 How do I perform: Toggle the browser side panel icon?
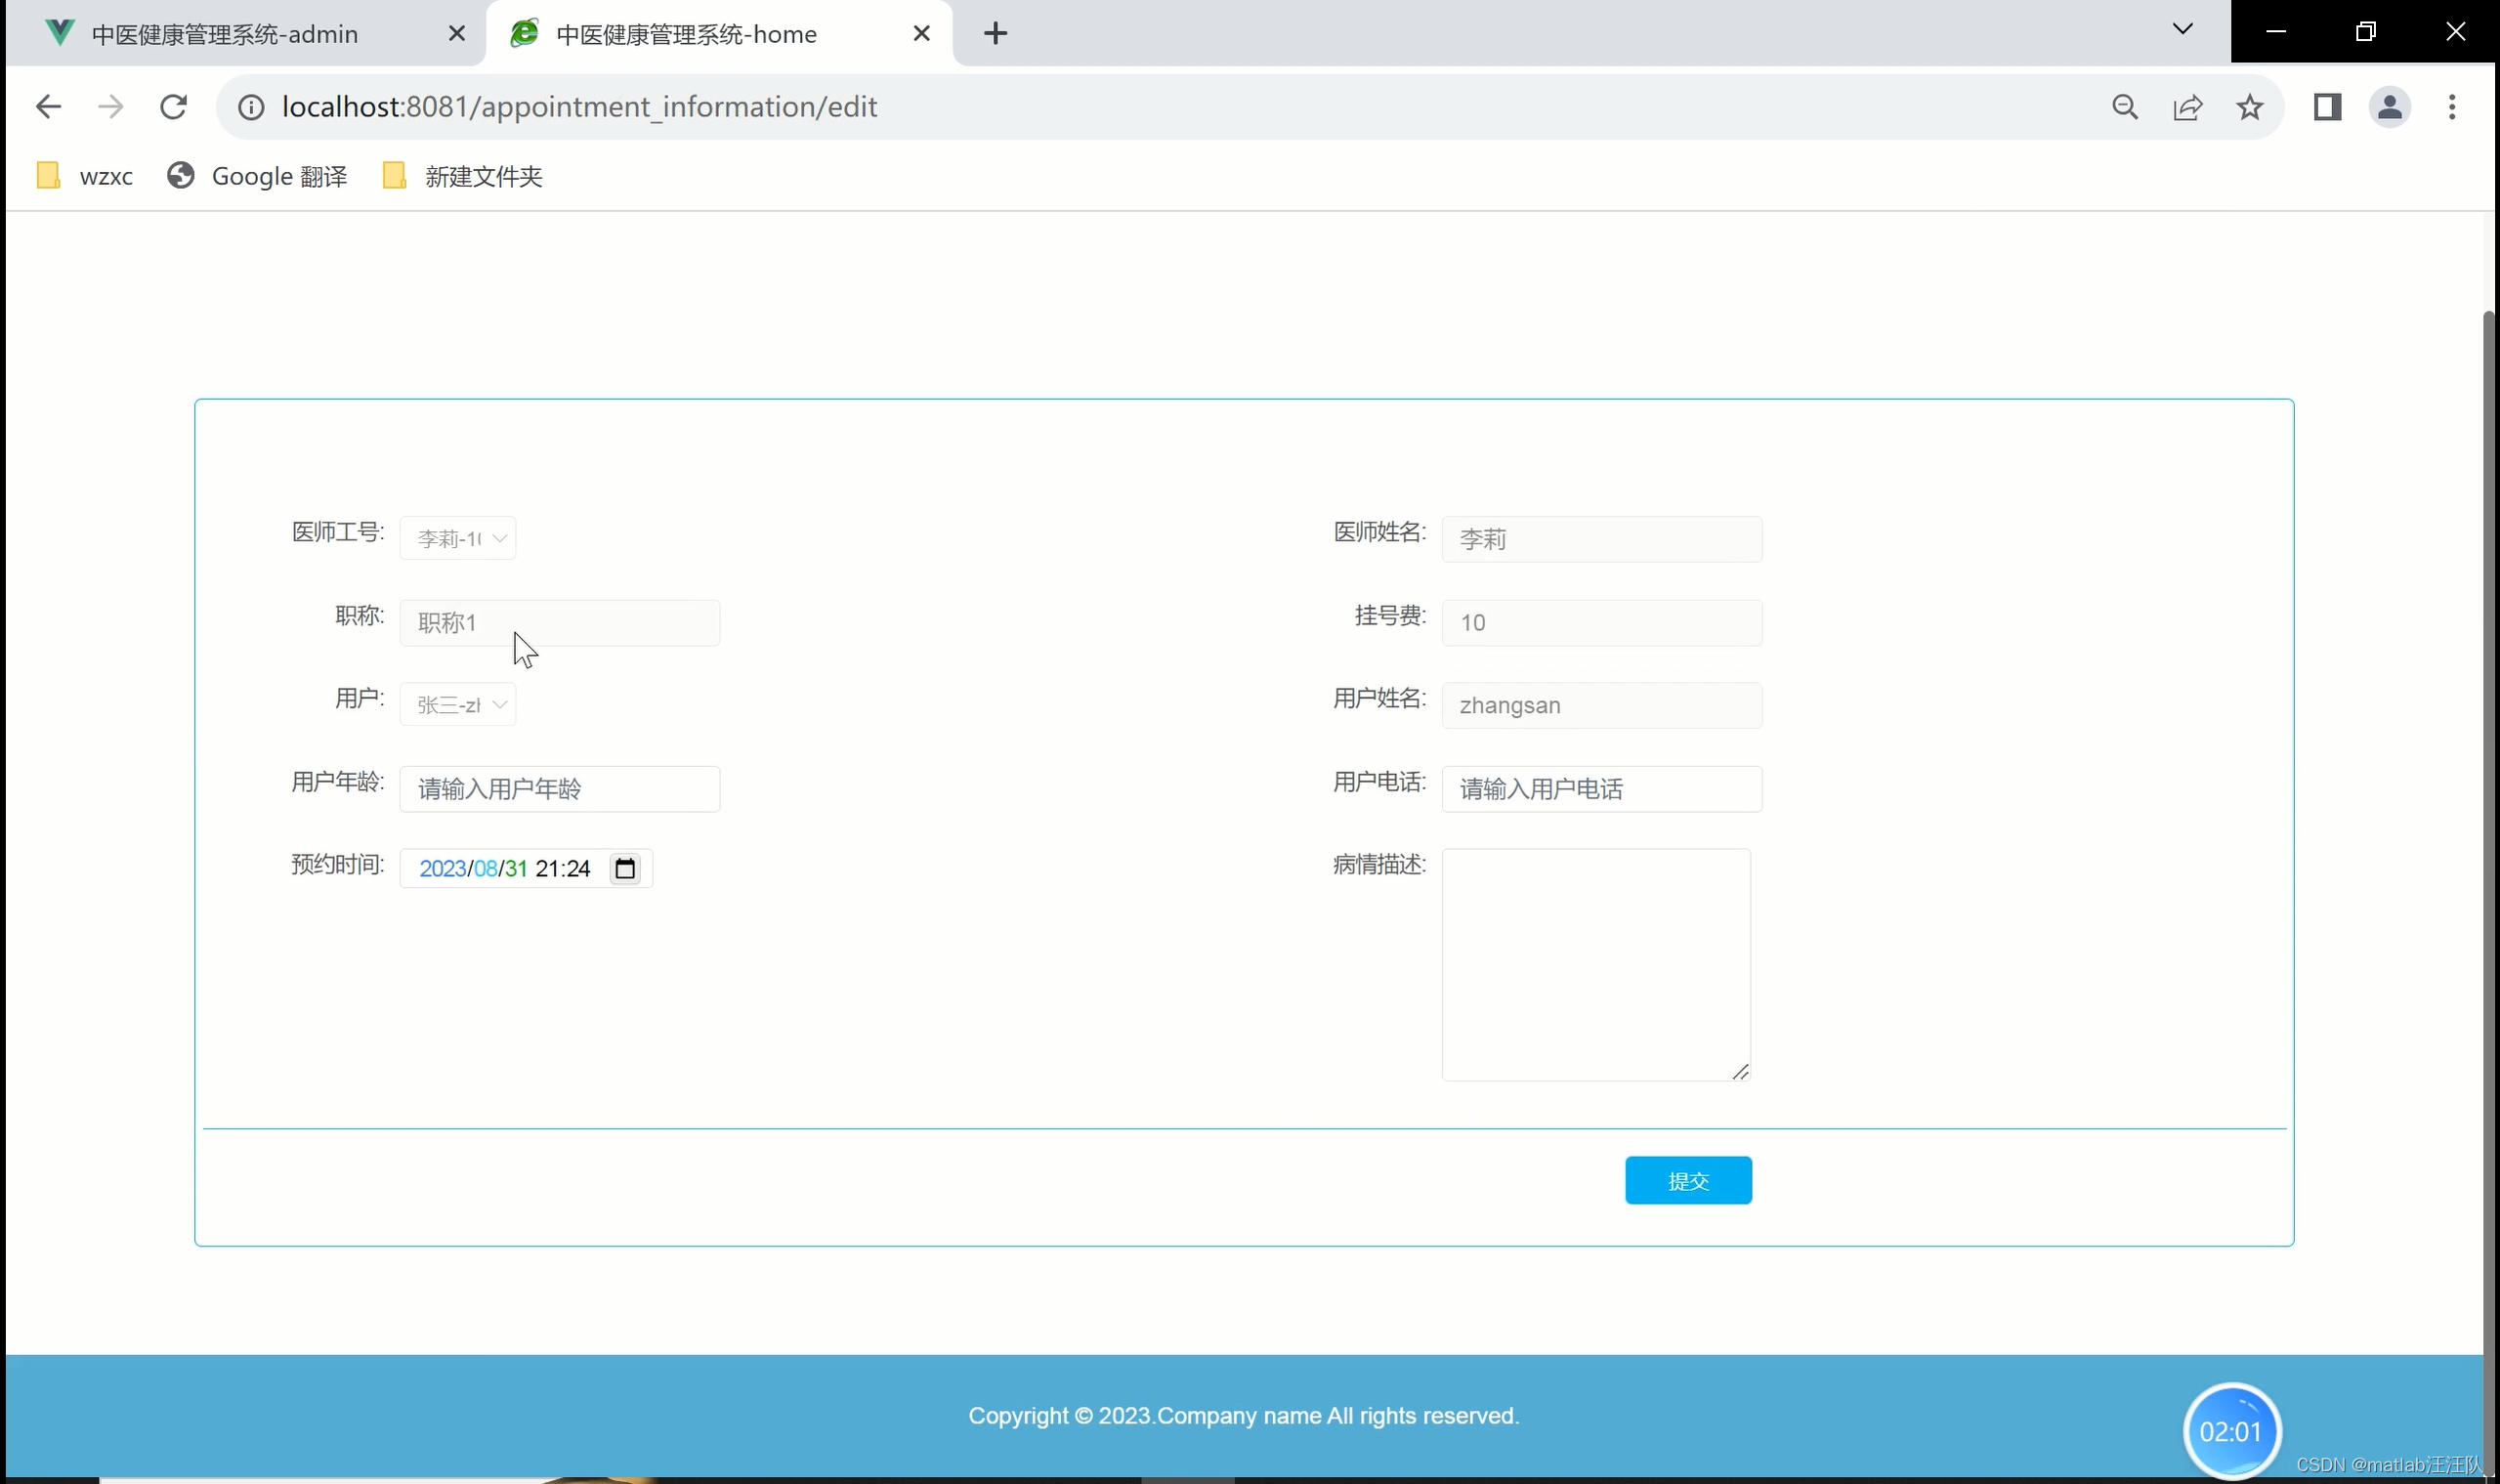2328,107
